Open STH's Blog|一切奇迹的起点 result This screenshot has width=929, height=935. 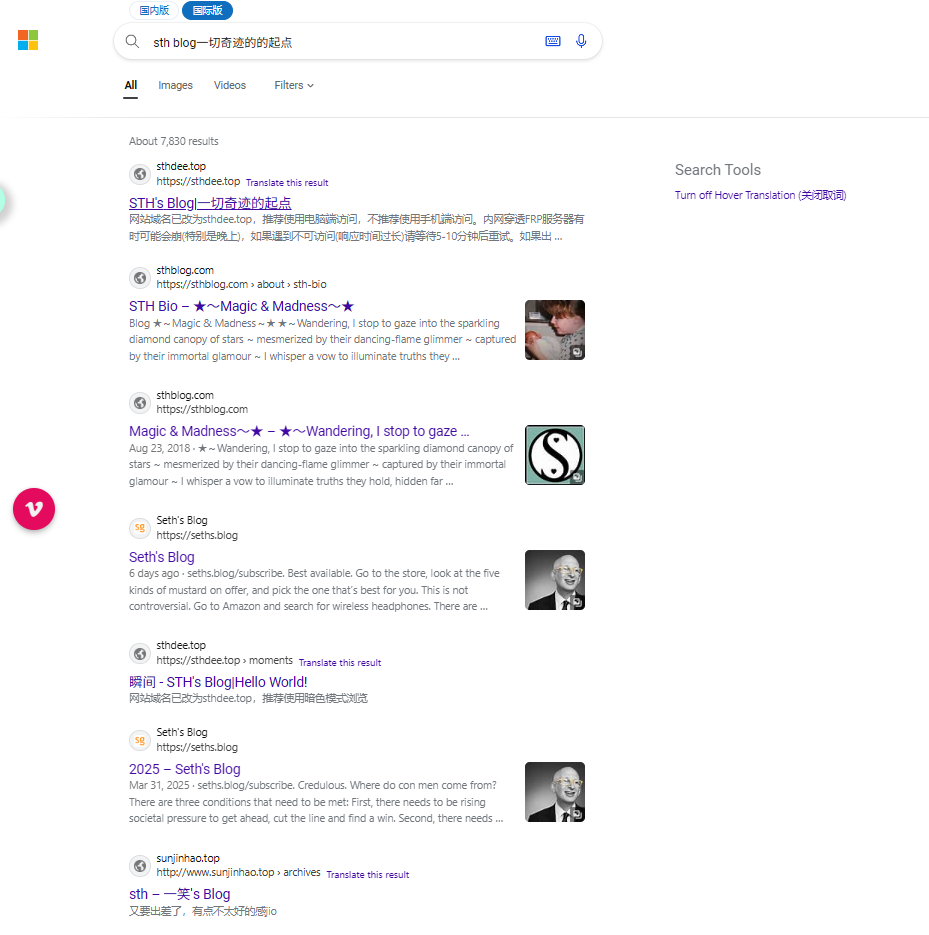tap(210, 203)
